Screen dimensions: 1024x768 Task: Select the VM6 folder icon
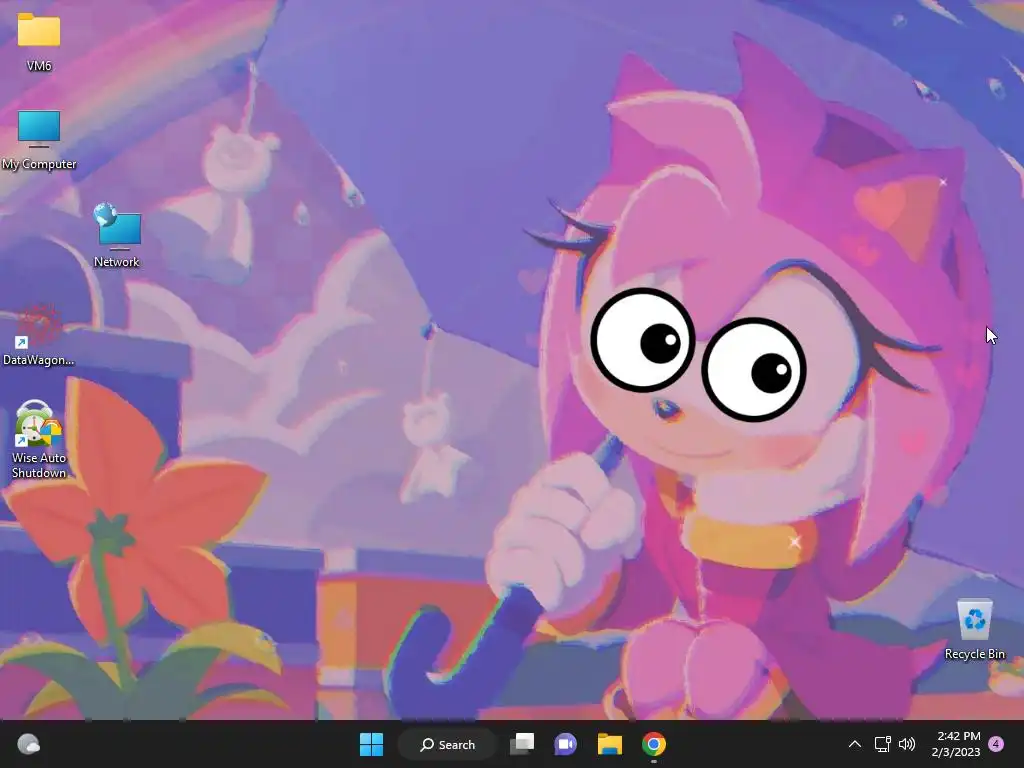point(39,30)
